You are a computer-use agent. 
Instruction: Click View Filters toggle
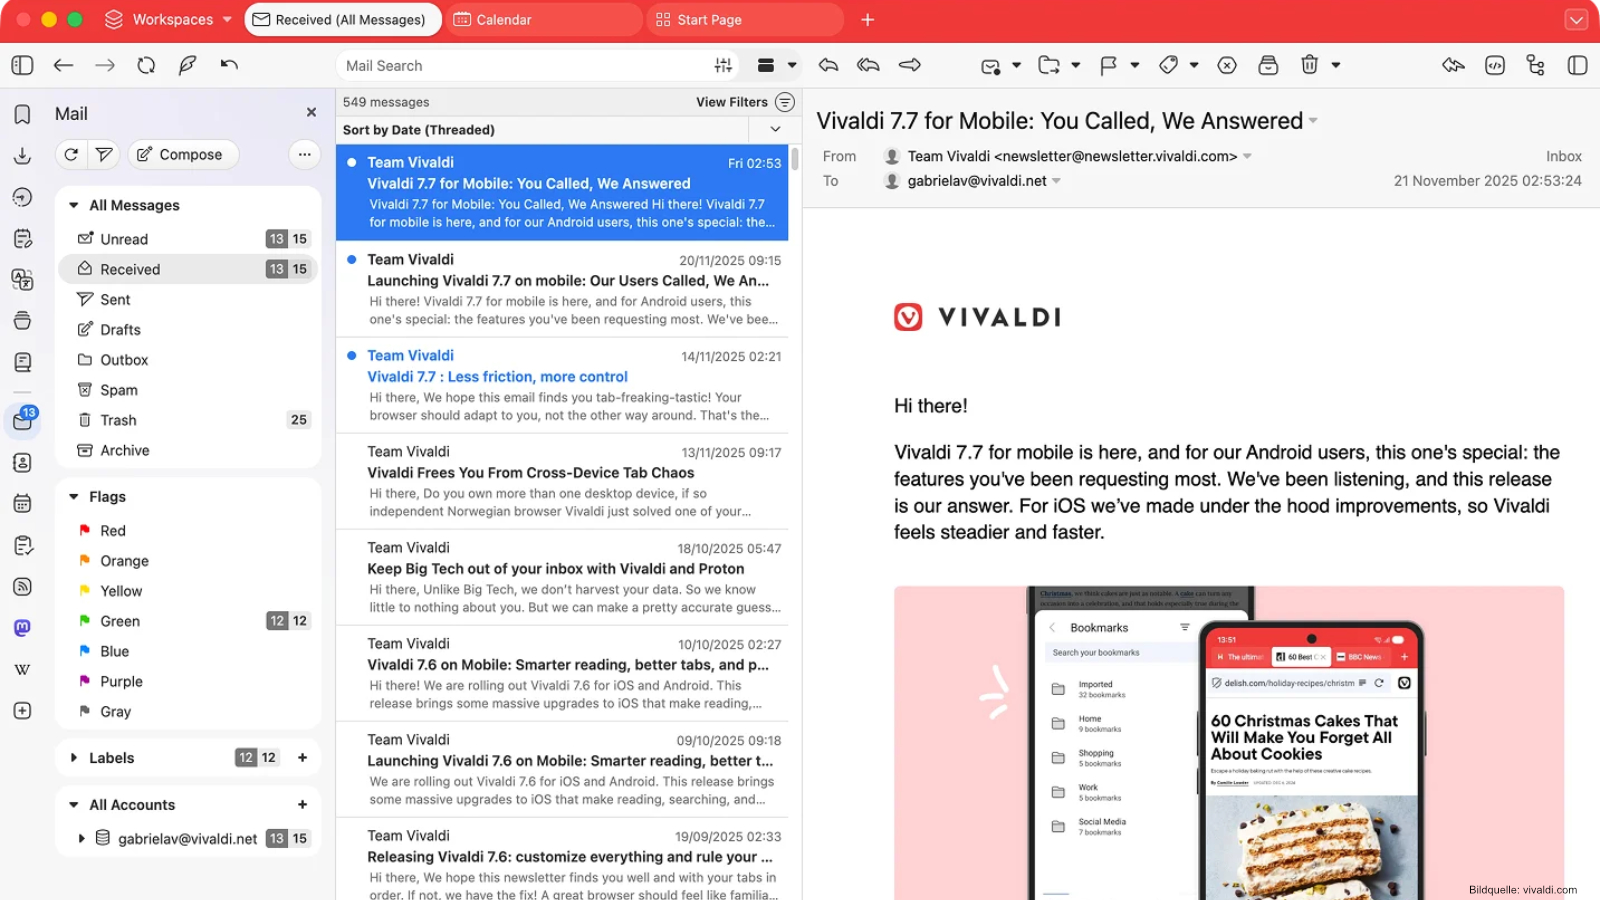tap(785, 102)
